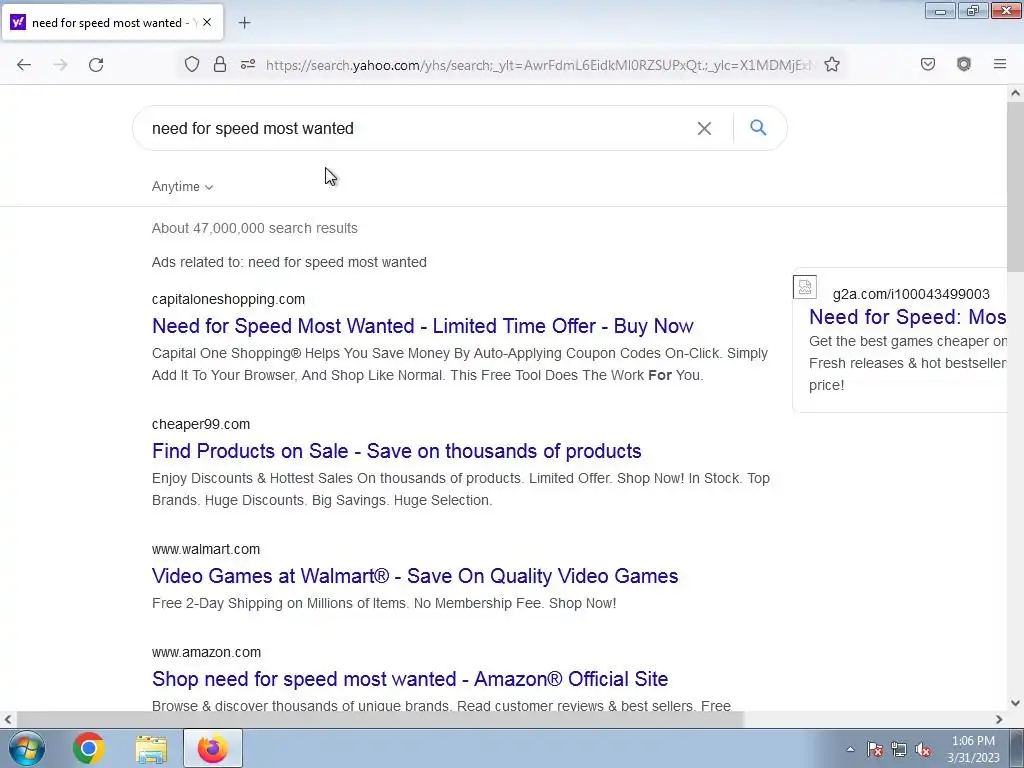The image size is (1024, 768).
Task: Open the muted volume tray icon
Action: pyautogui.click(x=923, y=749)
